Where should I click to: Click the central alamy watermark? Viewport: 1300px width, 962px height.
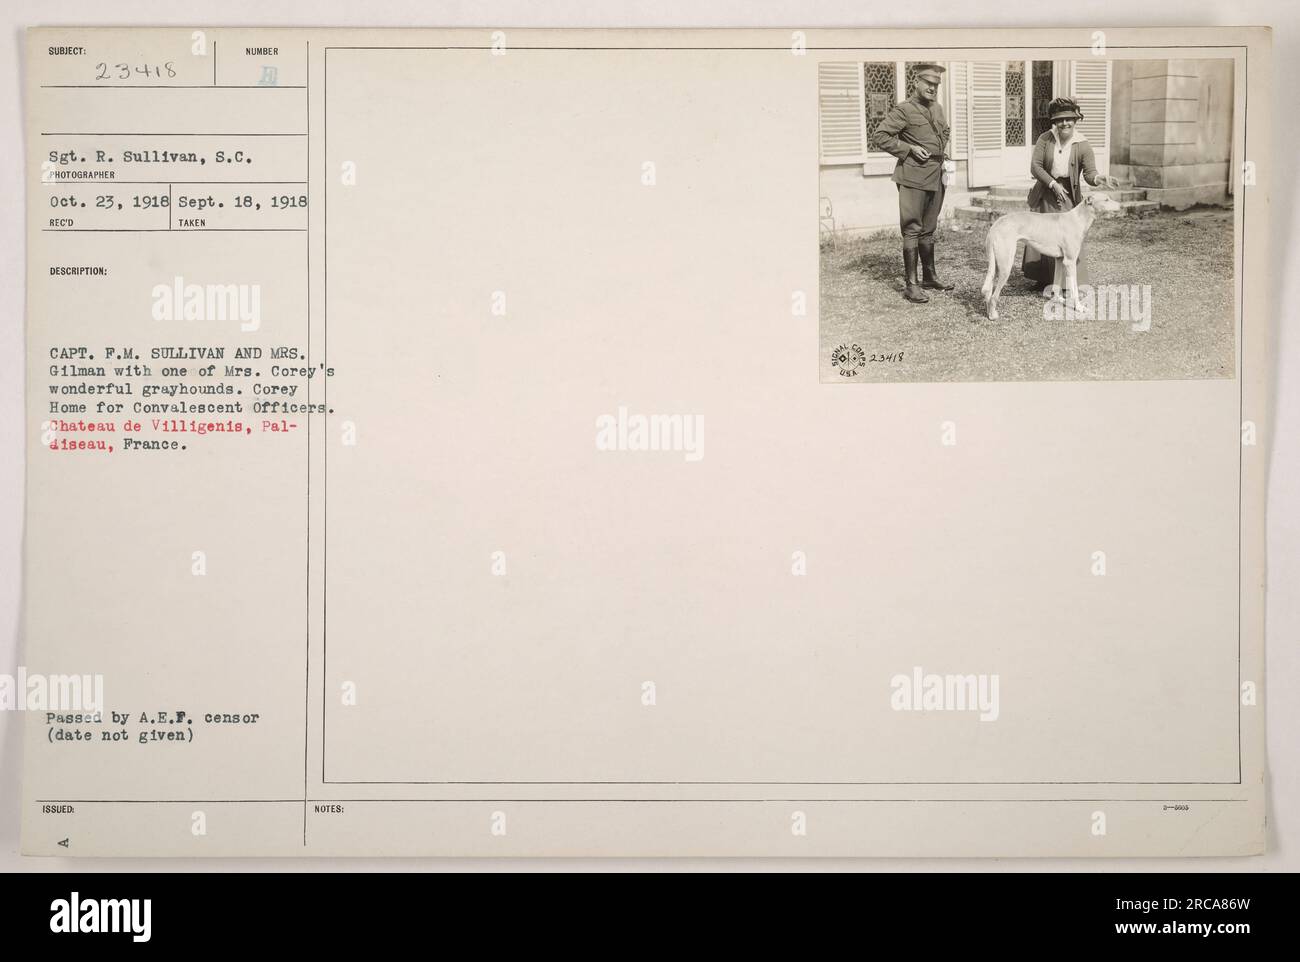pyautogui.click(x=650, y=434)
